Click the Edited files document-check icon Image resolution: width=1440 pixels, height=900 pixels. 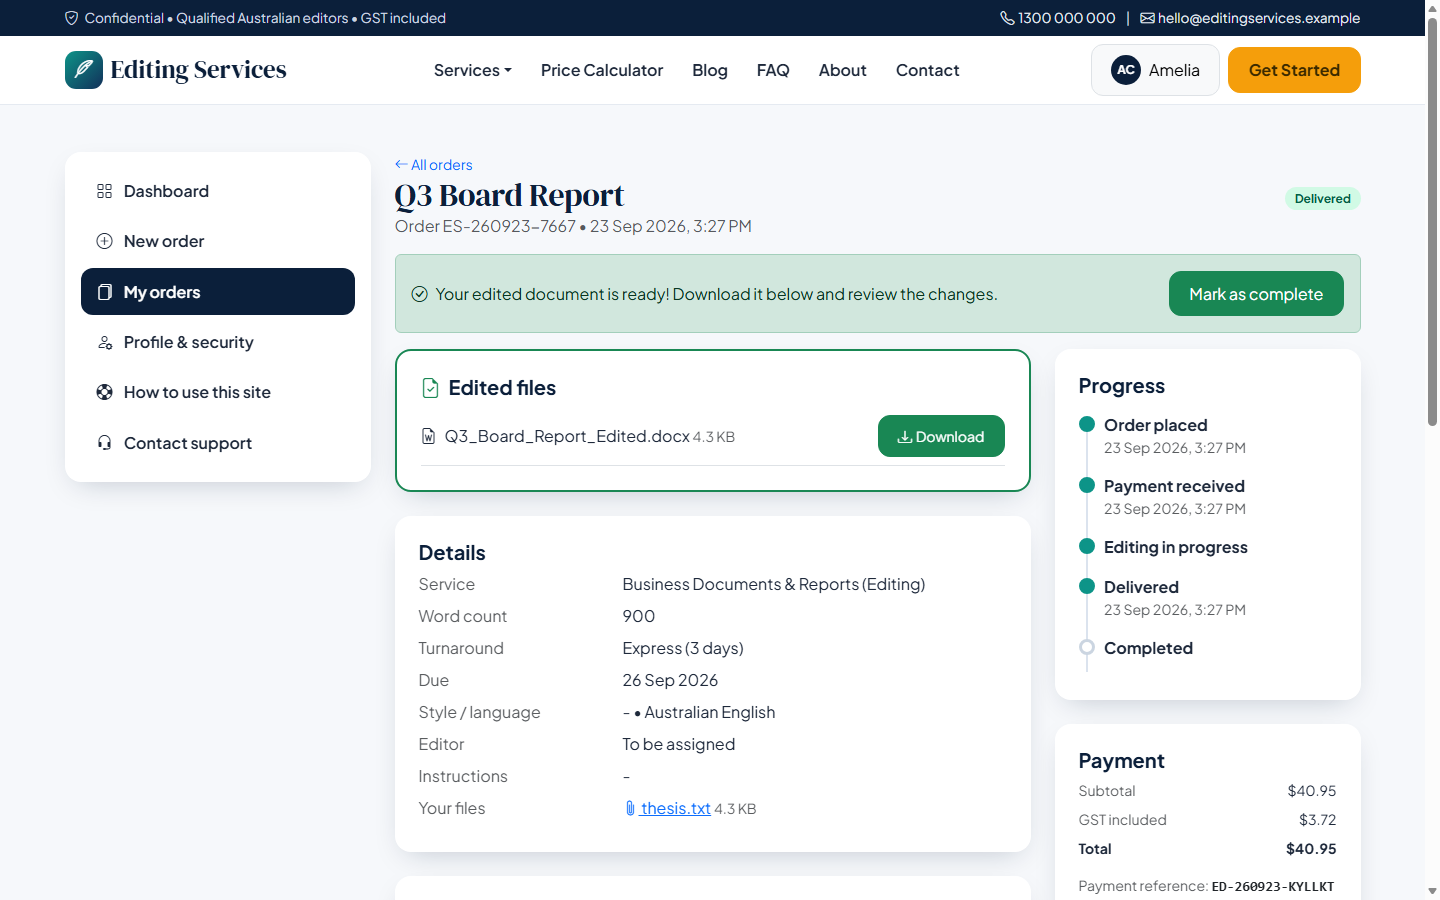(430, 388)
